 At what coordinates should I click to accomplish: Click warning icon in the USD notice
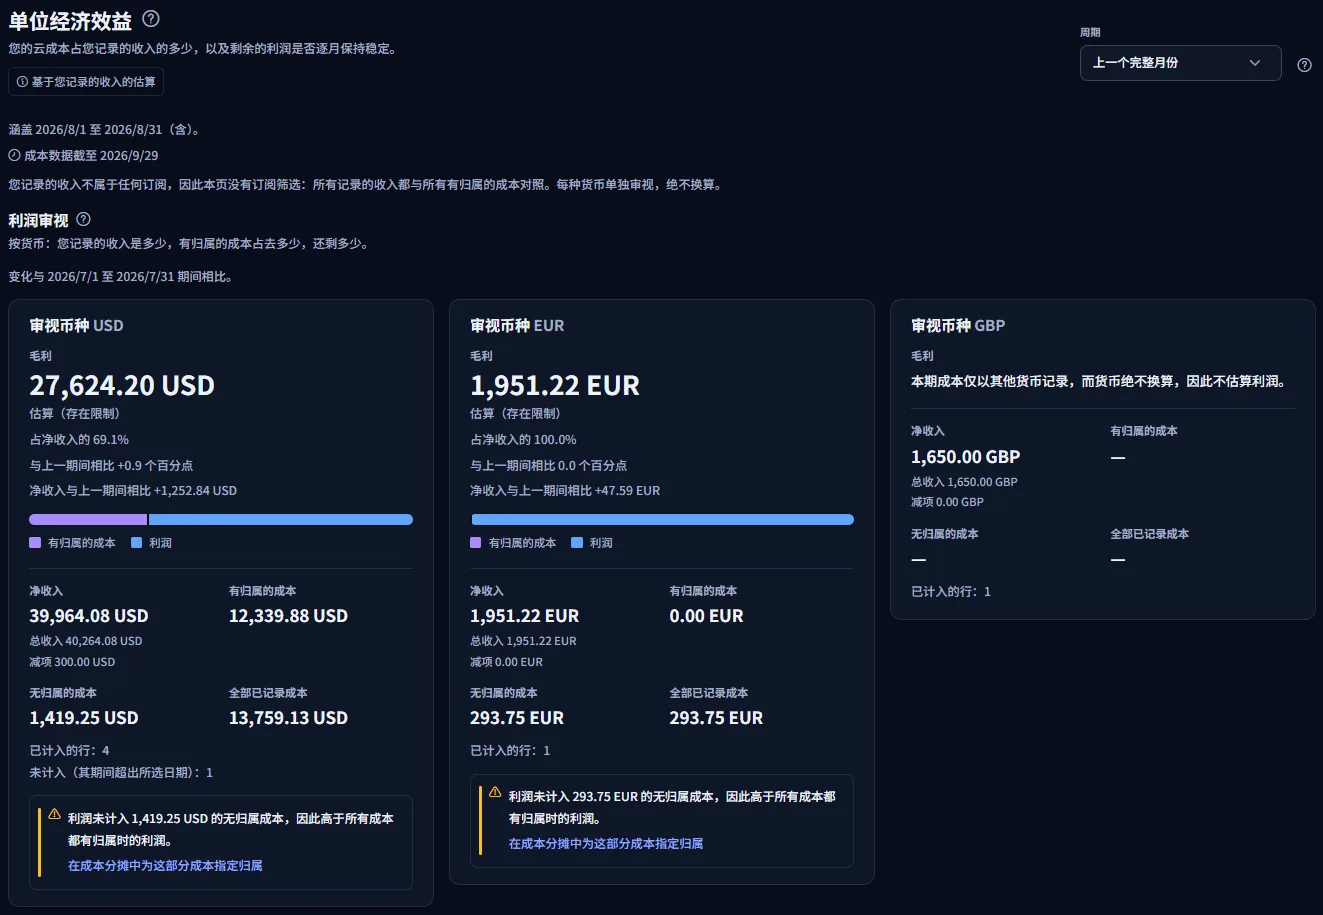coord(55,815)
